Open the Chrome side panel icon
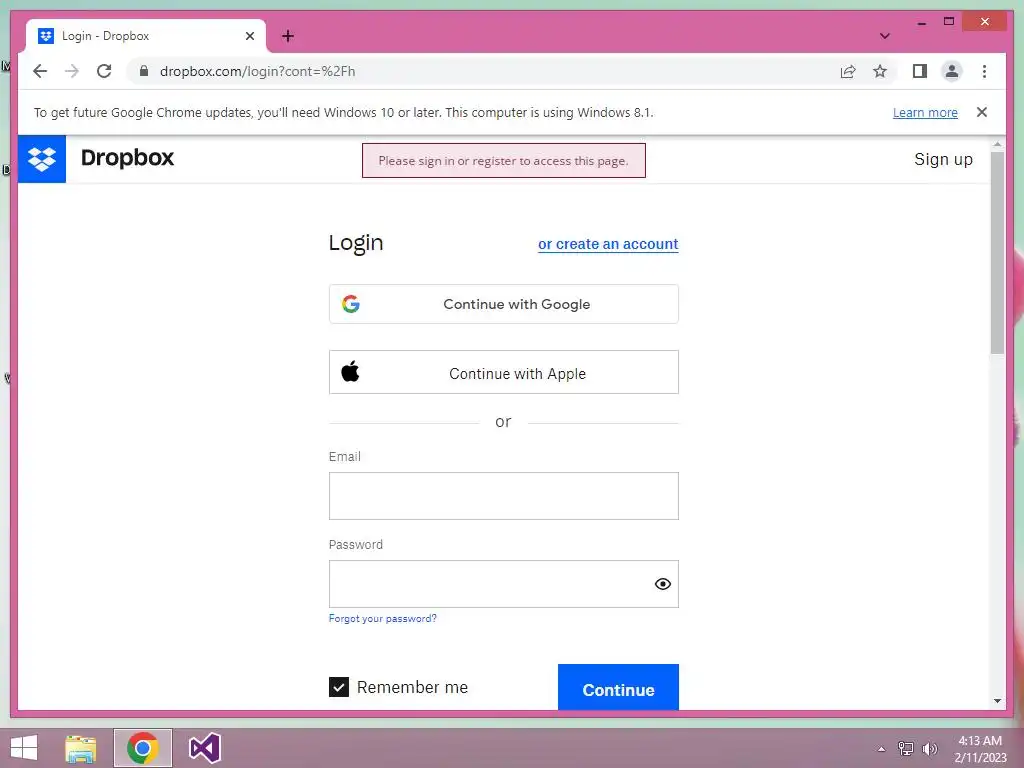 pos(920,71)
